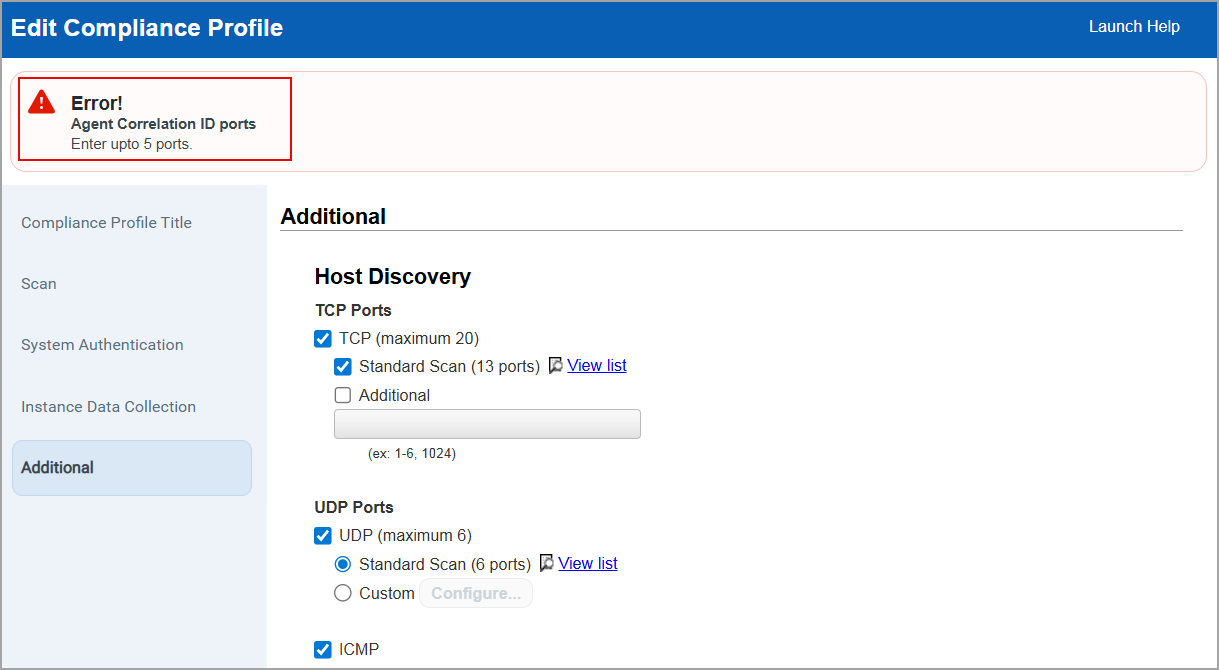Toggle the UDP (maximum 6) checkbox
The height and width of the screenshot is (670, 1219).
click(x=323, y=535)
